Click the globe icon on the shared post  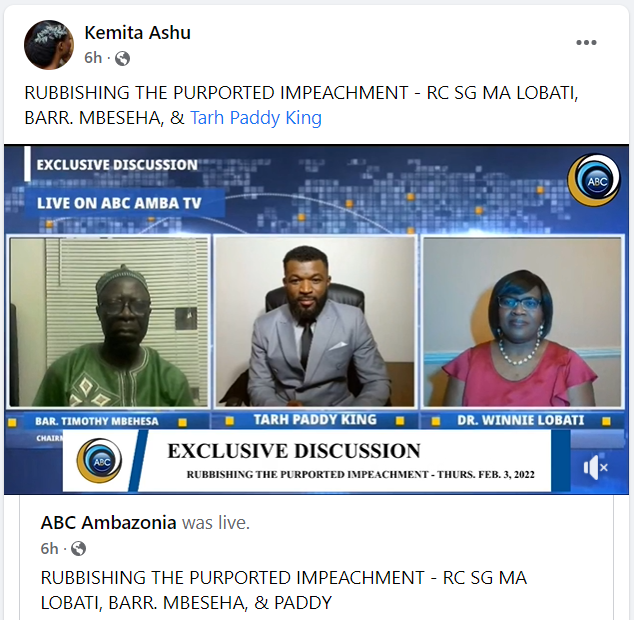pos(78,549)
